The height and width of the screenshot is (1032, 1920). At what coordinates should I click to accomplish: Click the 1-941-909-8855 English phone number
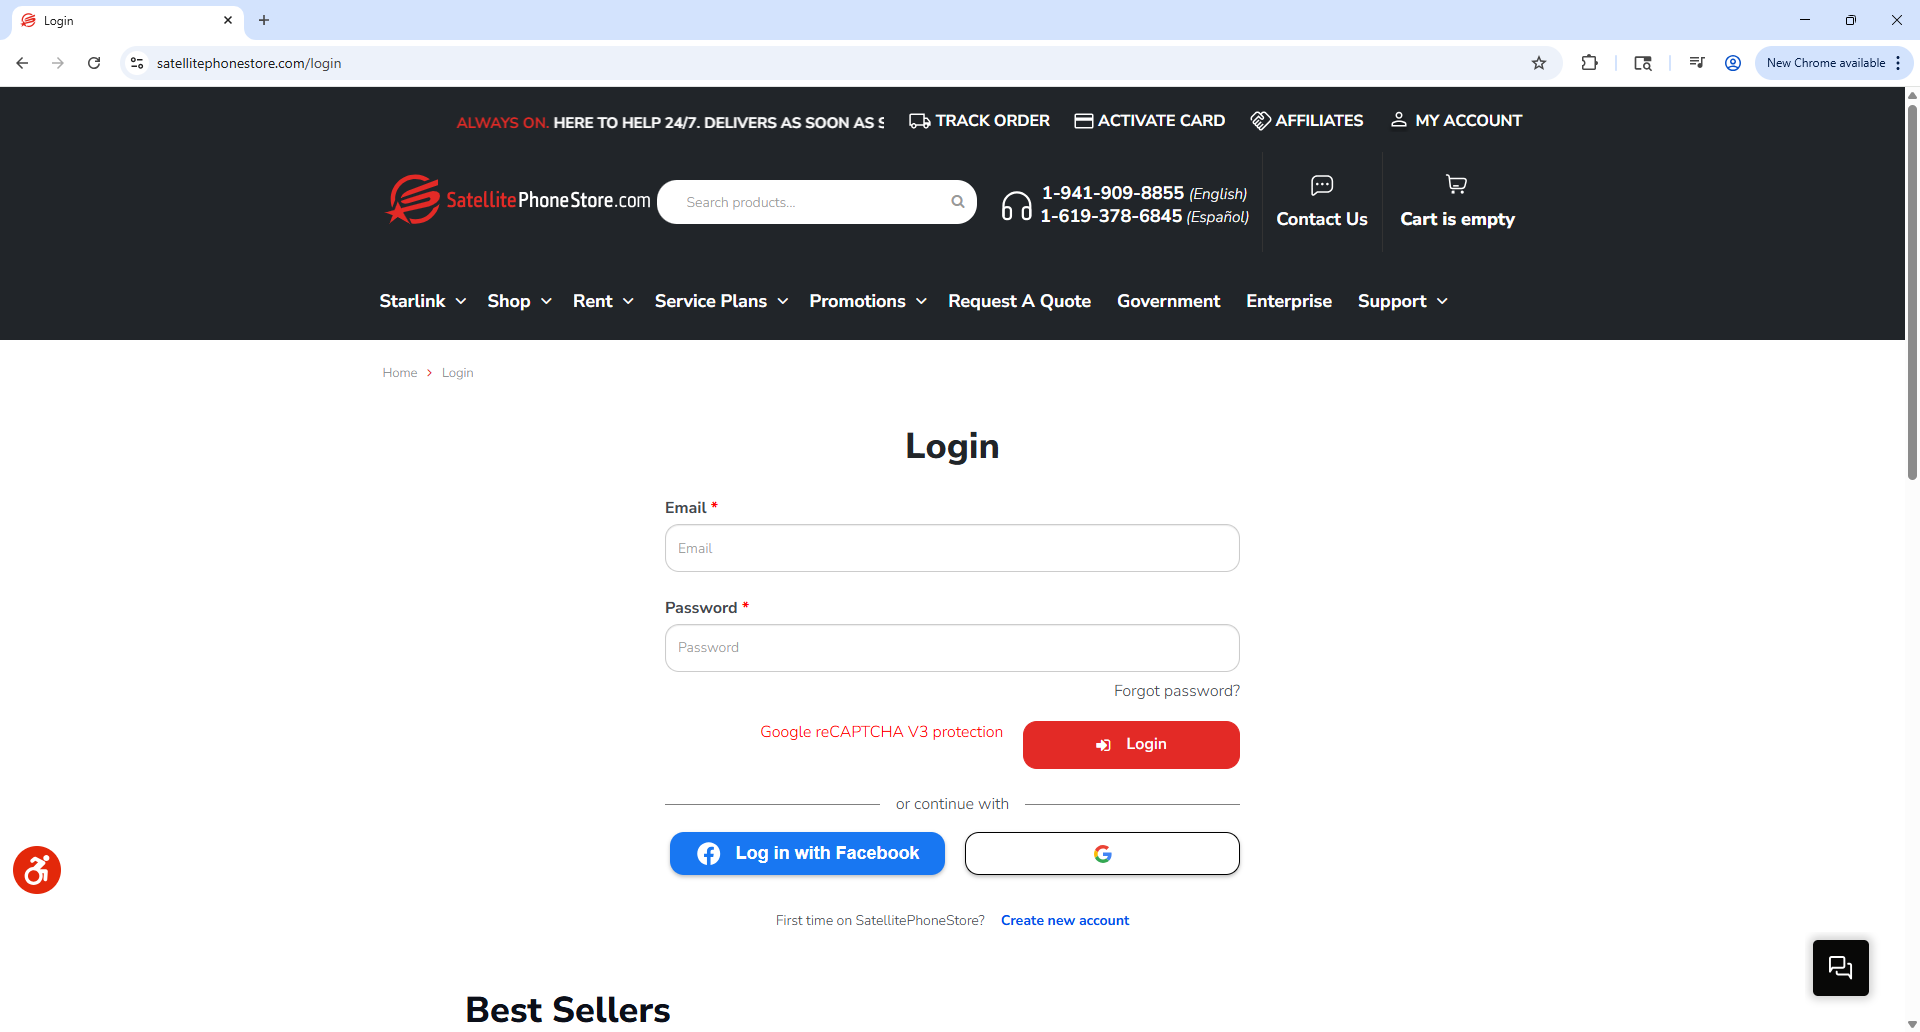point(1144,193)
